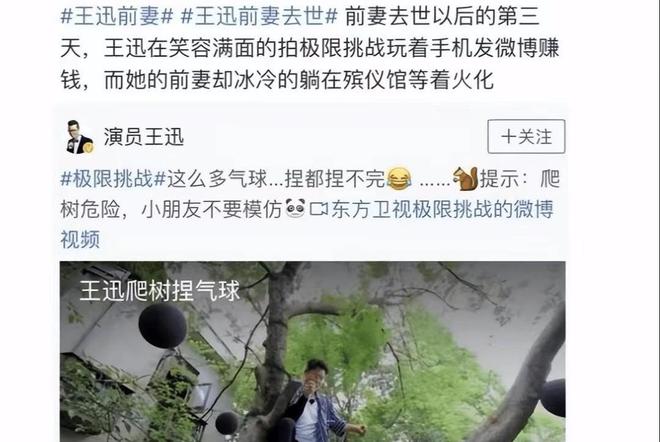The height and width of the screenshot is (442, 660).
Task: Click the video camera icon before 东方卫视
Action: (319, 209)
